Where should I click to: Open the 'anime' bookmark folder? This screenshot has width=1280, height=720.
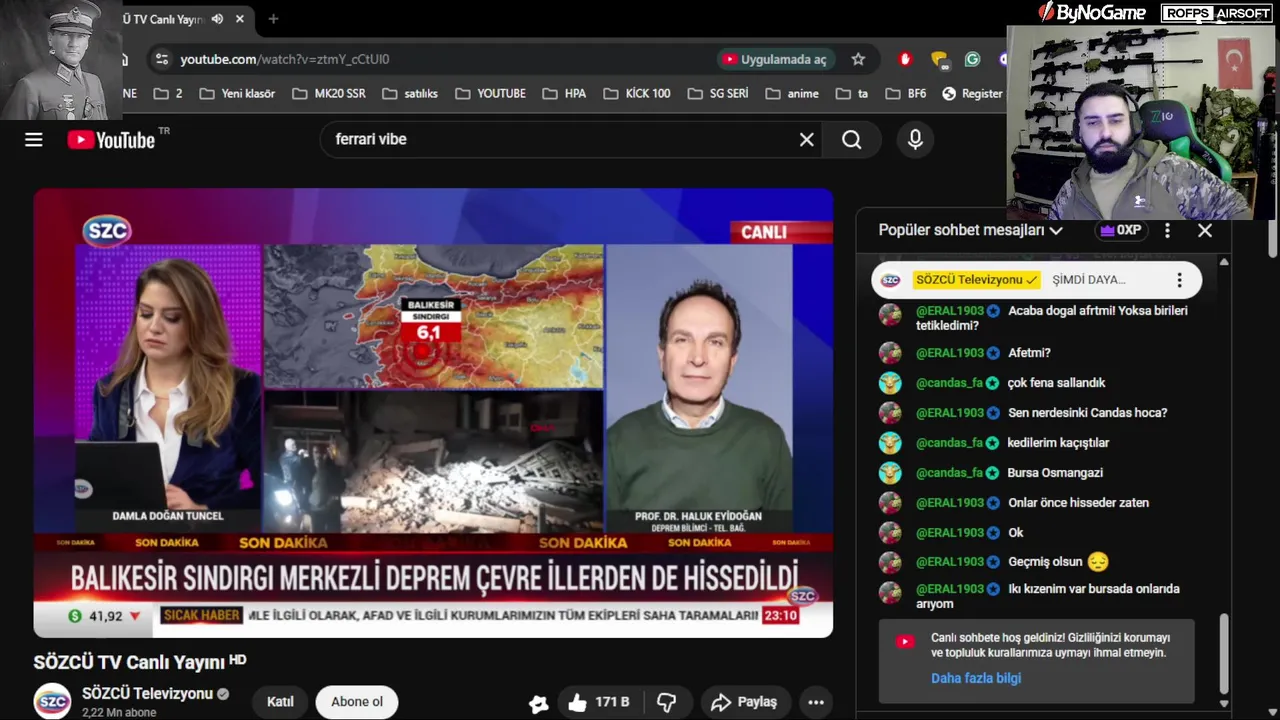click(x=792, y=93)
